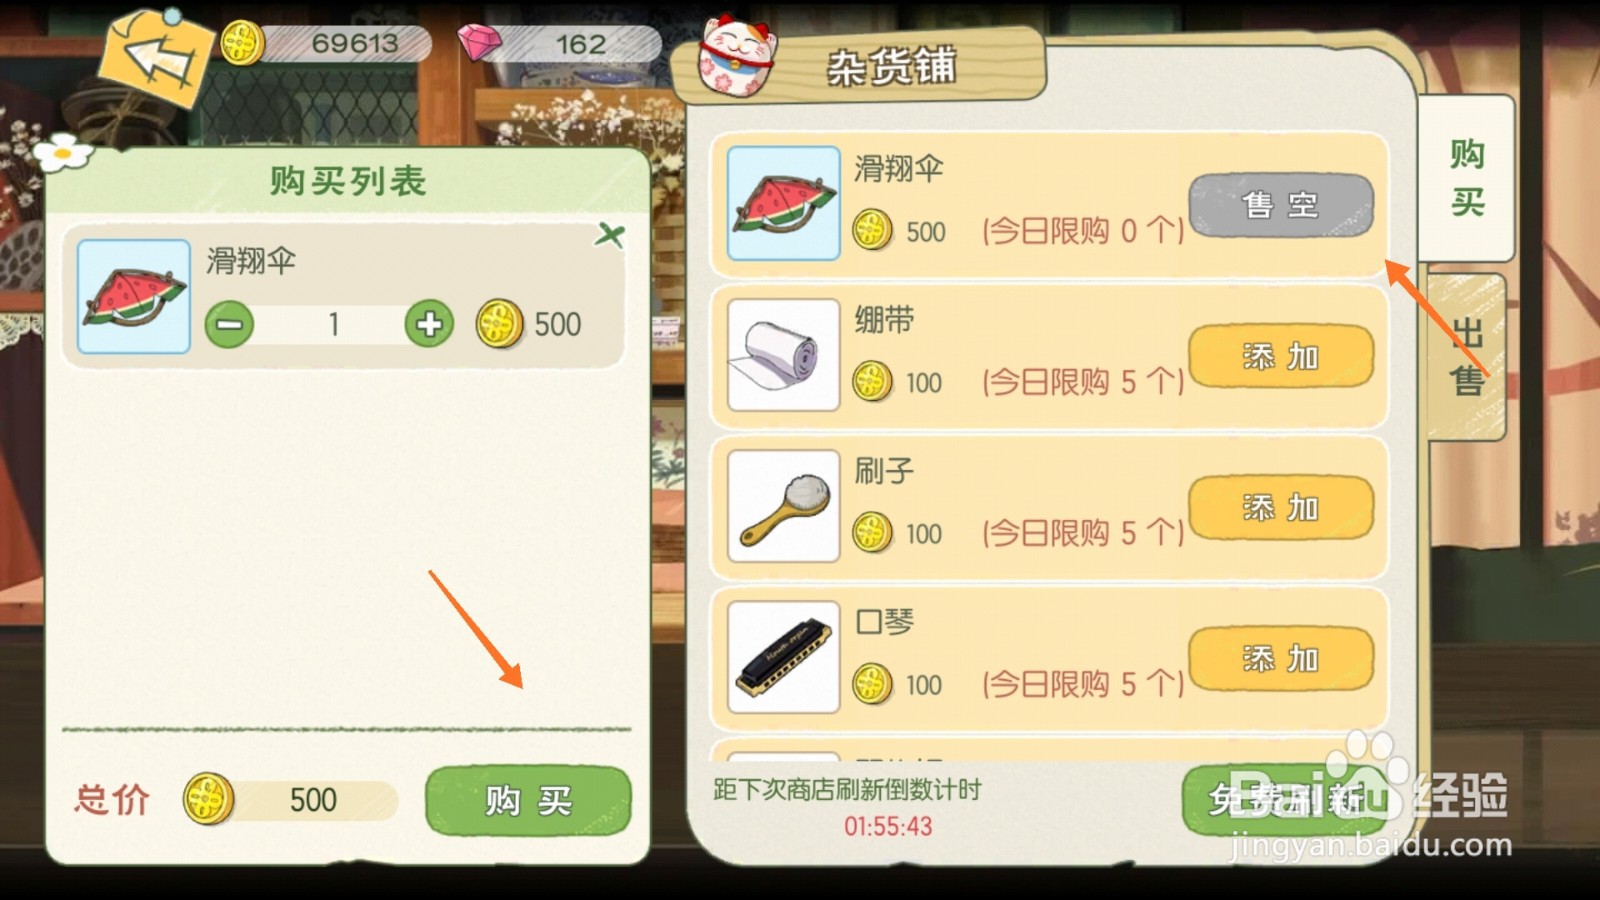Add 绷带 with its 添加 button
This screenshot has height=900, width=1600.
(1281, 356)
